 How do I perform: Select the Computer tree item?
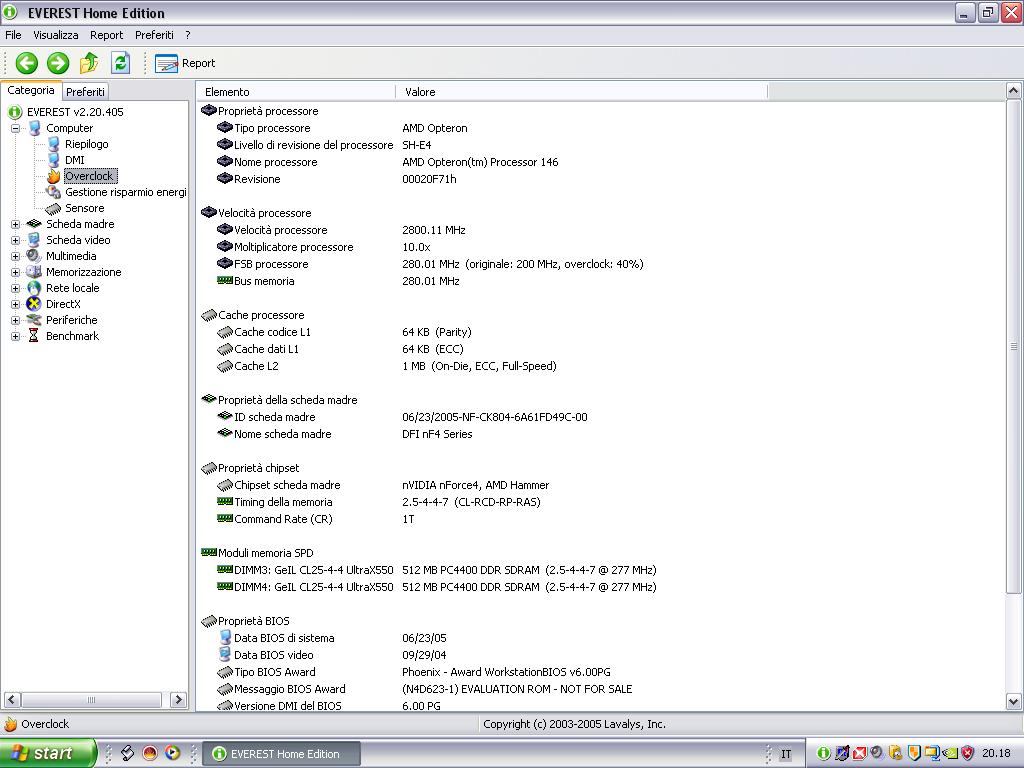(69, 128)
